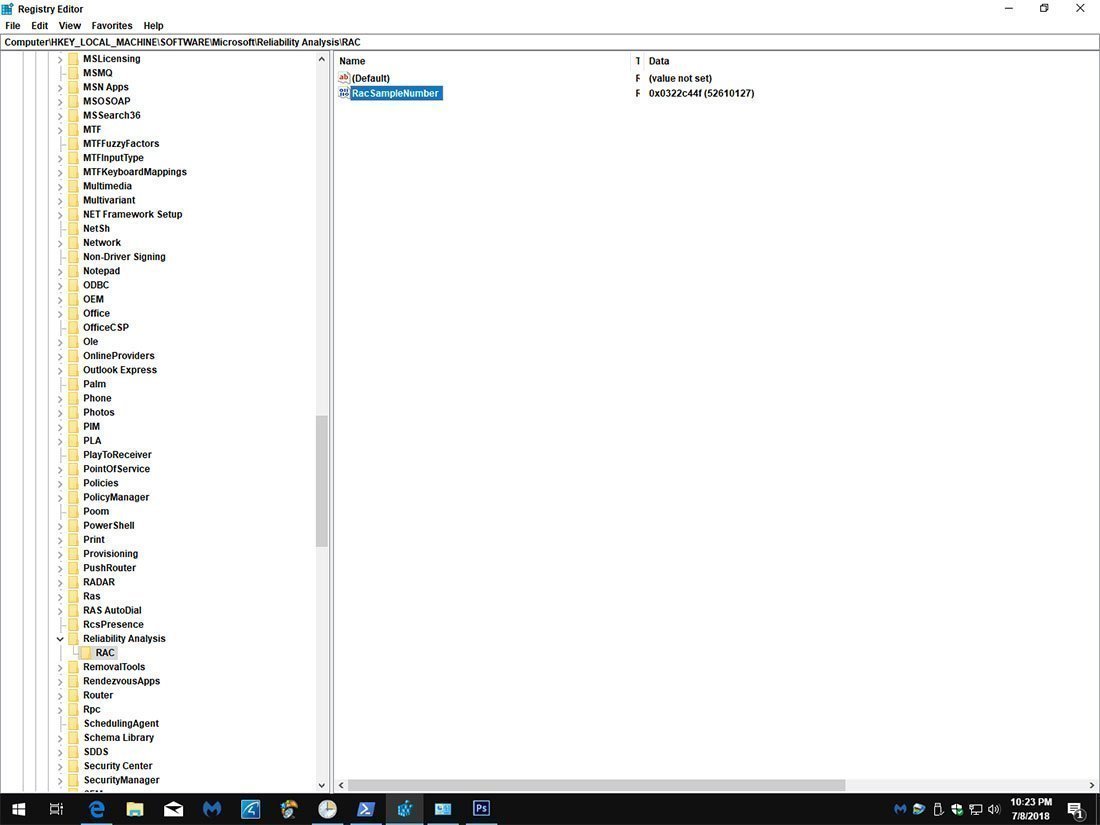
Task: Open the File menu
Action: tap(13, 25)
